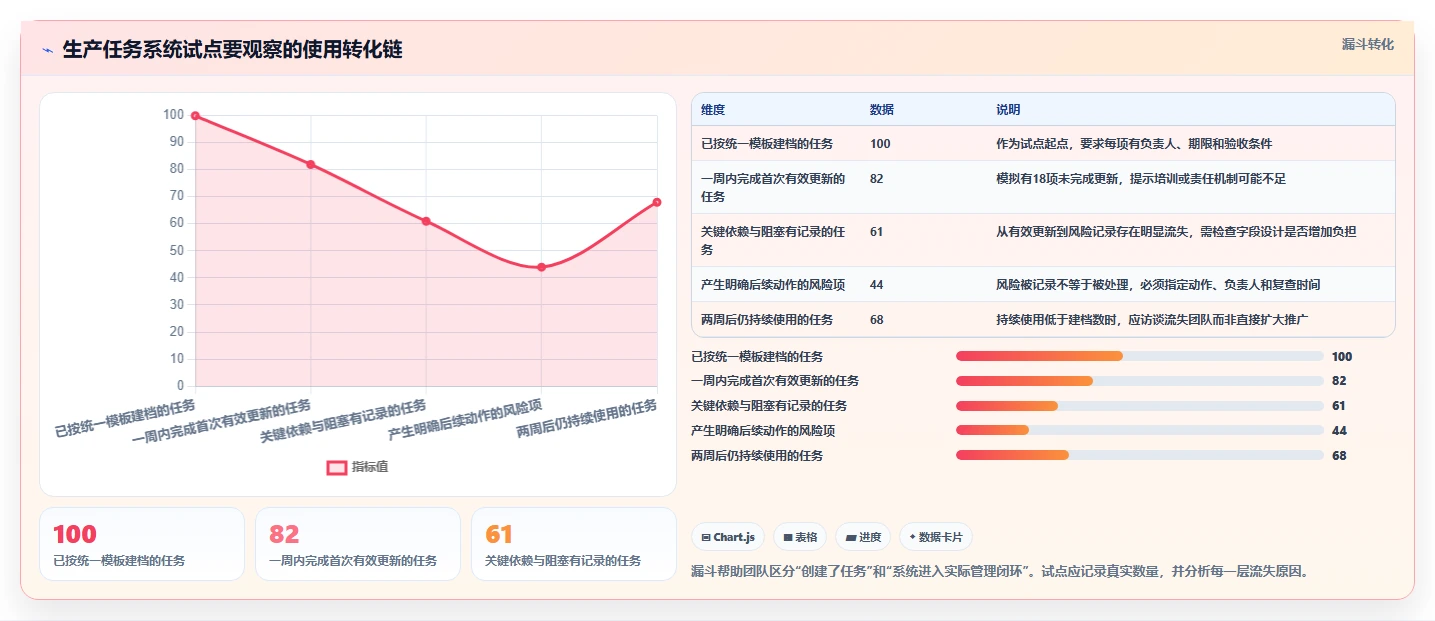The height and width of the screenshot is (621, 1435).
Task: Click progress bar for 两周后仍持续使用的任务
Action: tap(1140, 455)
